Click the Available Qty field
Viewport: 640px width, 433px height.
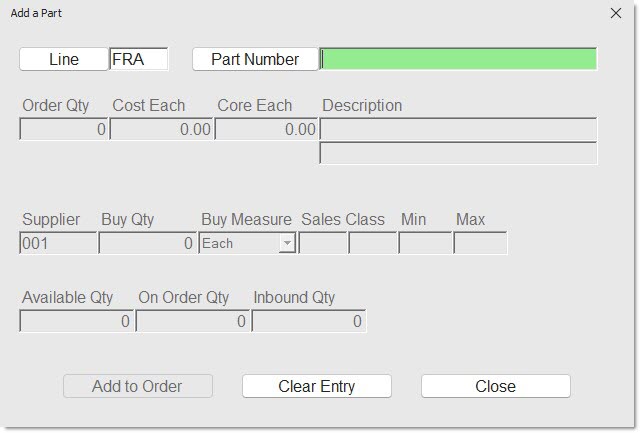pyautogui.click(x=76, y=321)
